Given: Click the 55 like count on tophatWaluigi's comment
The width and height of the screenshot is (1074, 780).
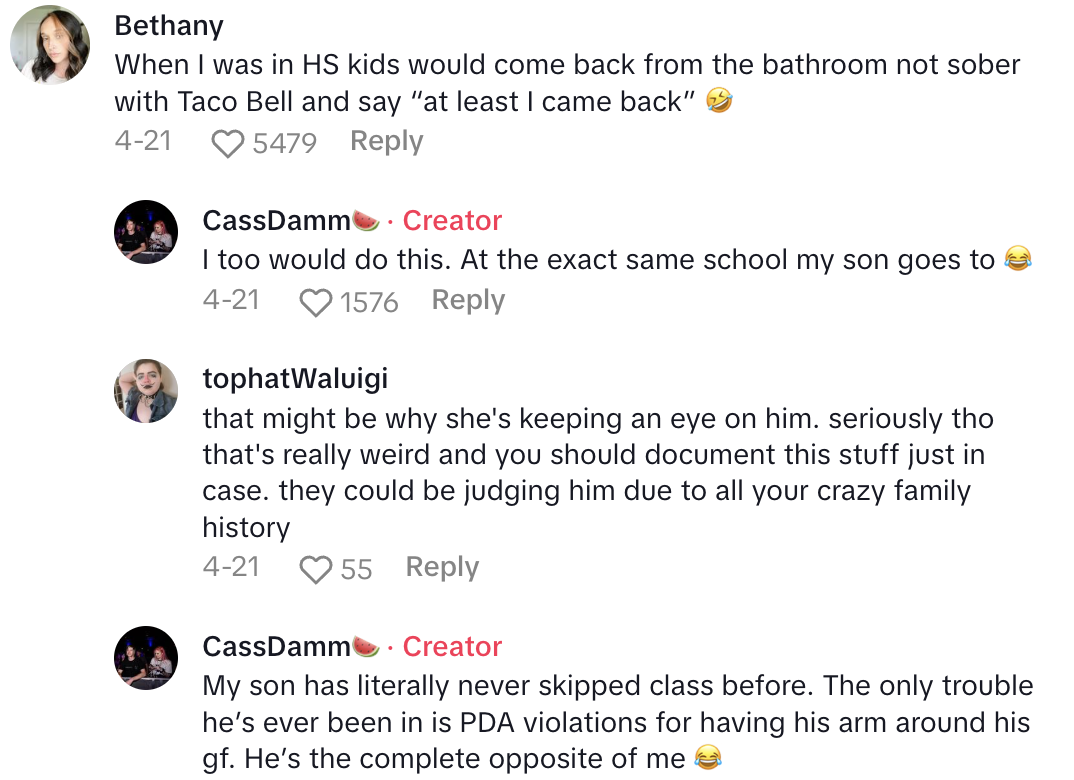Looking at the screenshot, I should click(356, 569).
